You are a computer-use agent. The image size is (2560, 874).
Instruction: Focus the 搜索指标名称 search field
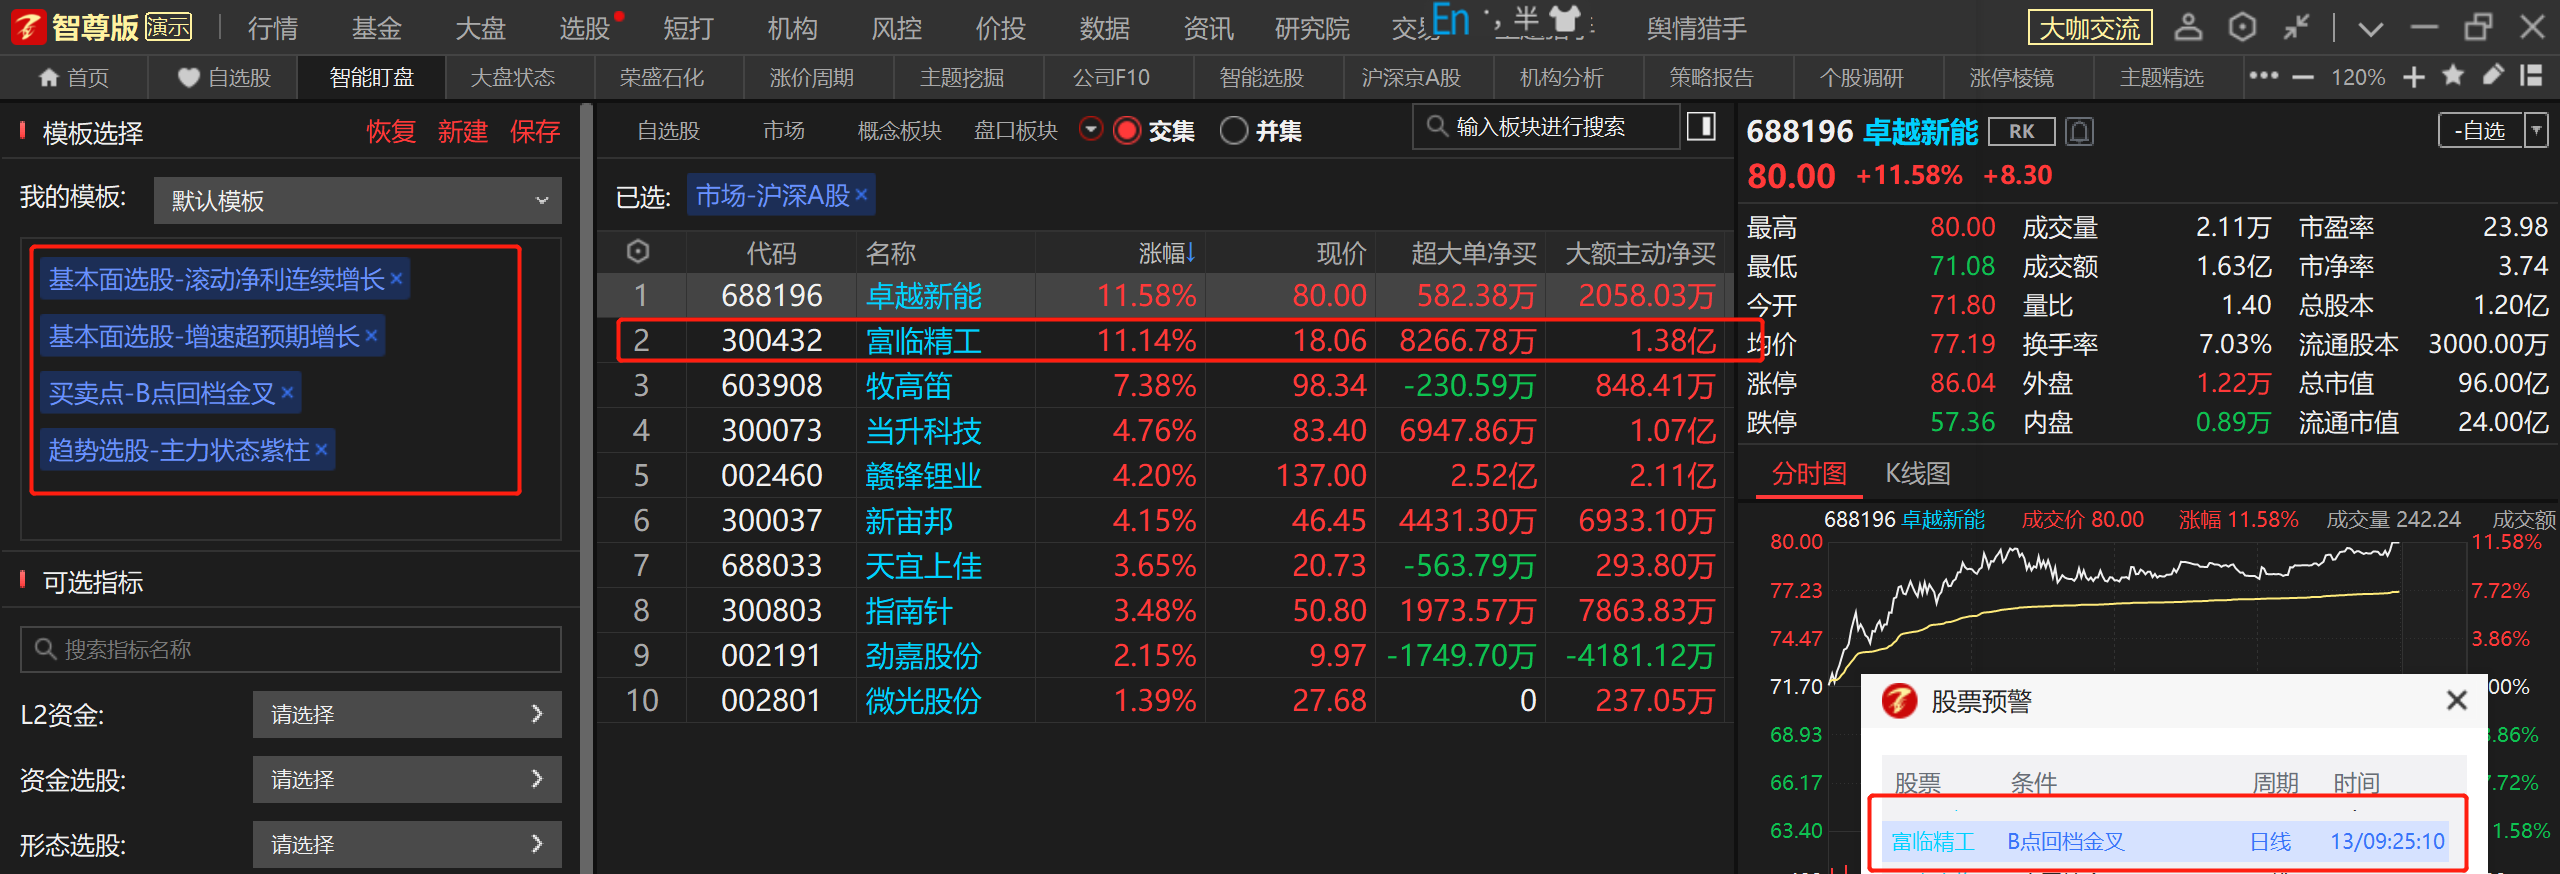pos(291,649)
